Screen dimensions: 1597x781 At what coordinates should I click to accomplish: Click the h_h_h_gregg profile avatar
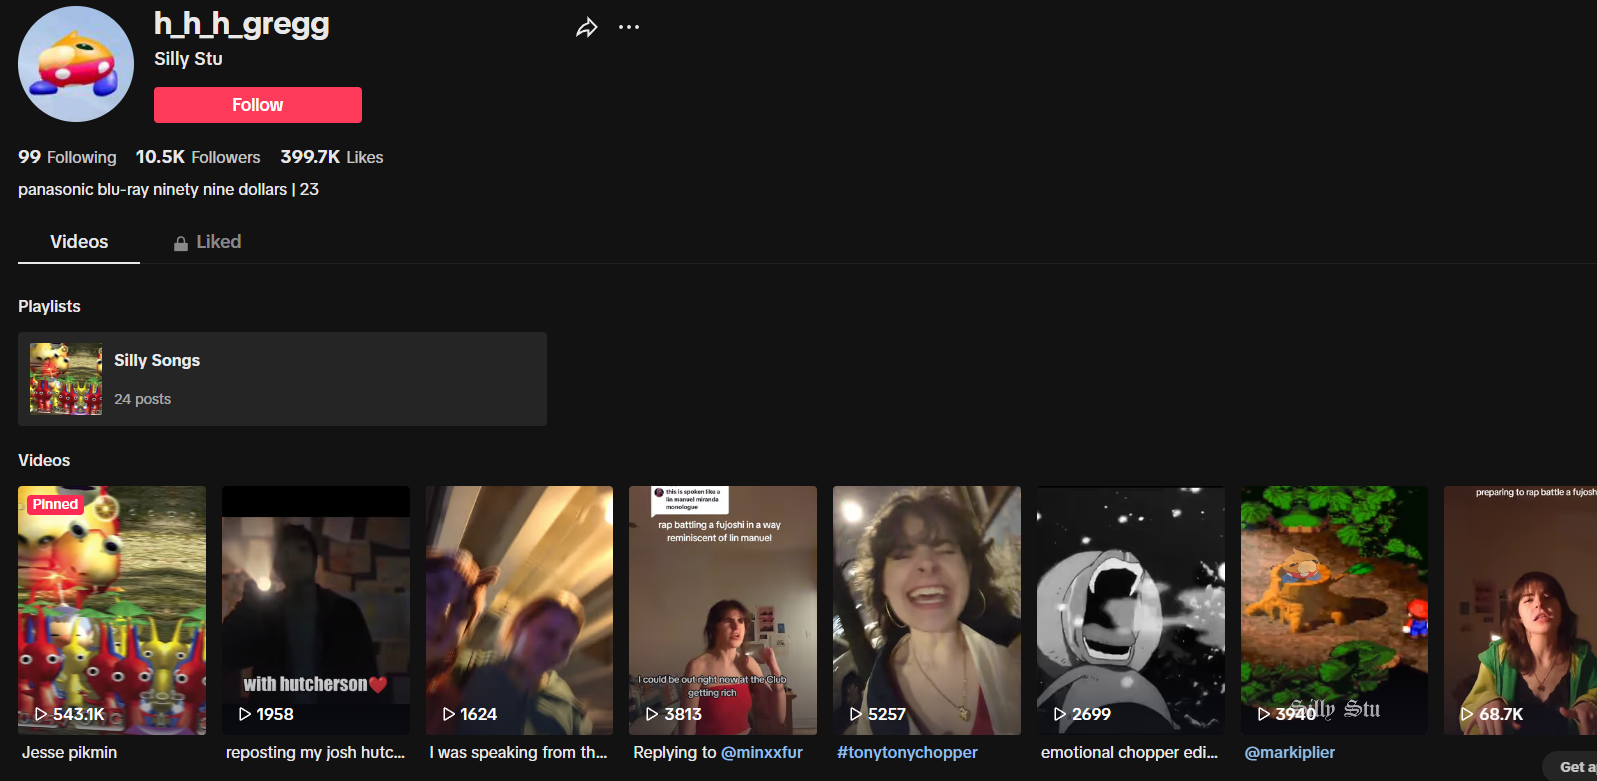pos(76,64)
